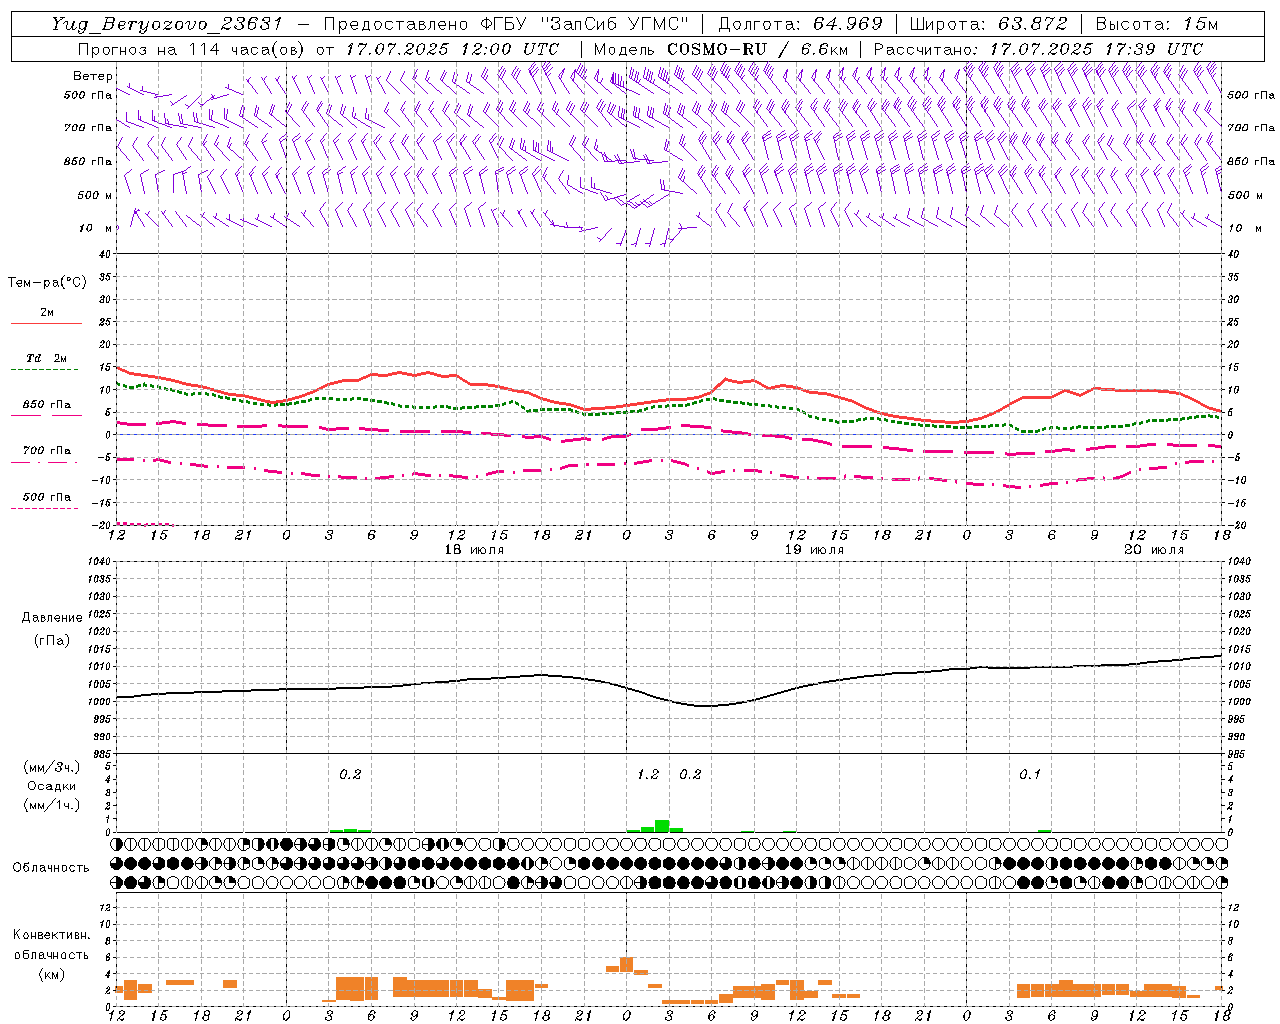1280x1024 pixels.
Task: Click the Облачность row label
Action: 51,868
